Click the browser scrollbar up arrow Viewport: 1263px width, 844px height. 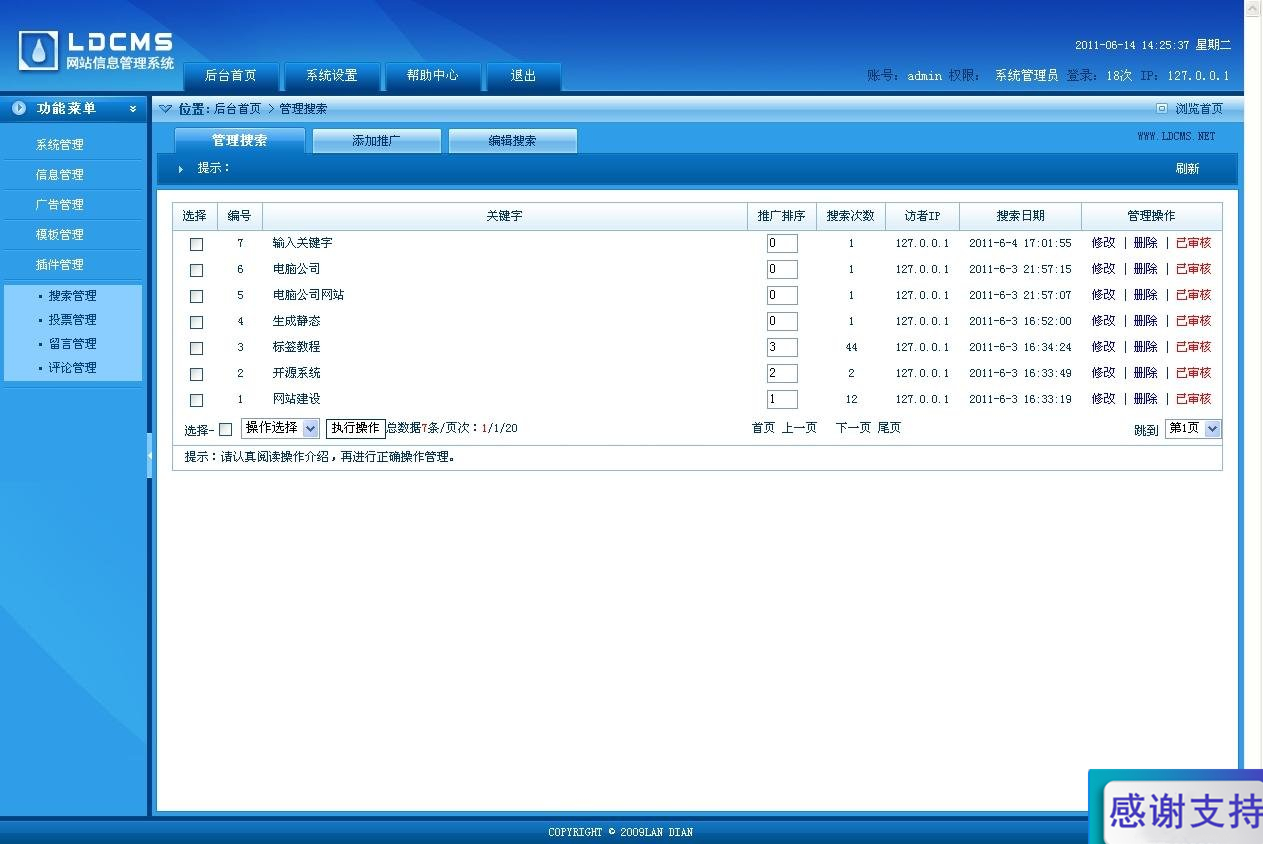tap(1253, 8)
